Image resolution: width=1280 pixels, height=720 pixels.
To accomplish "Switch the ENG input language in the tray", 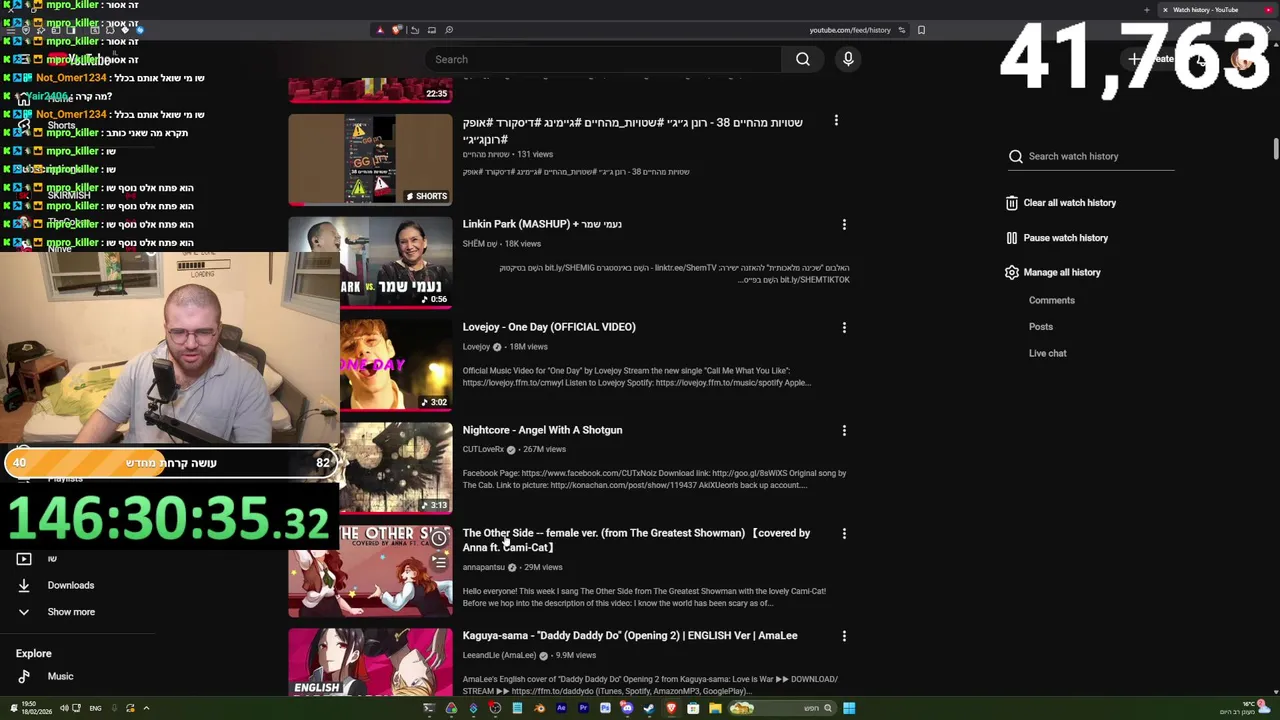I will (x=95, y=708).
